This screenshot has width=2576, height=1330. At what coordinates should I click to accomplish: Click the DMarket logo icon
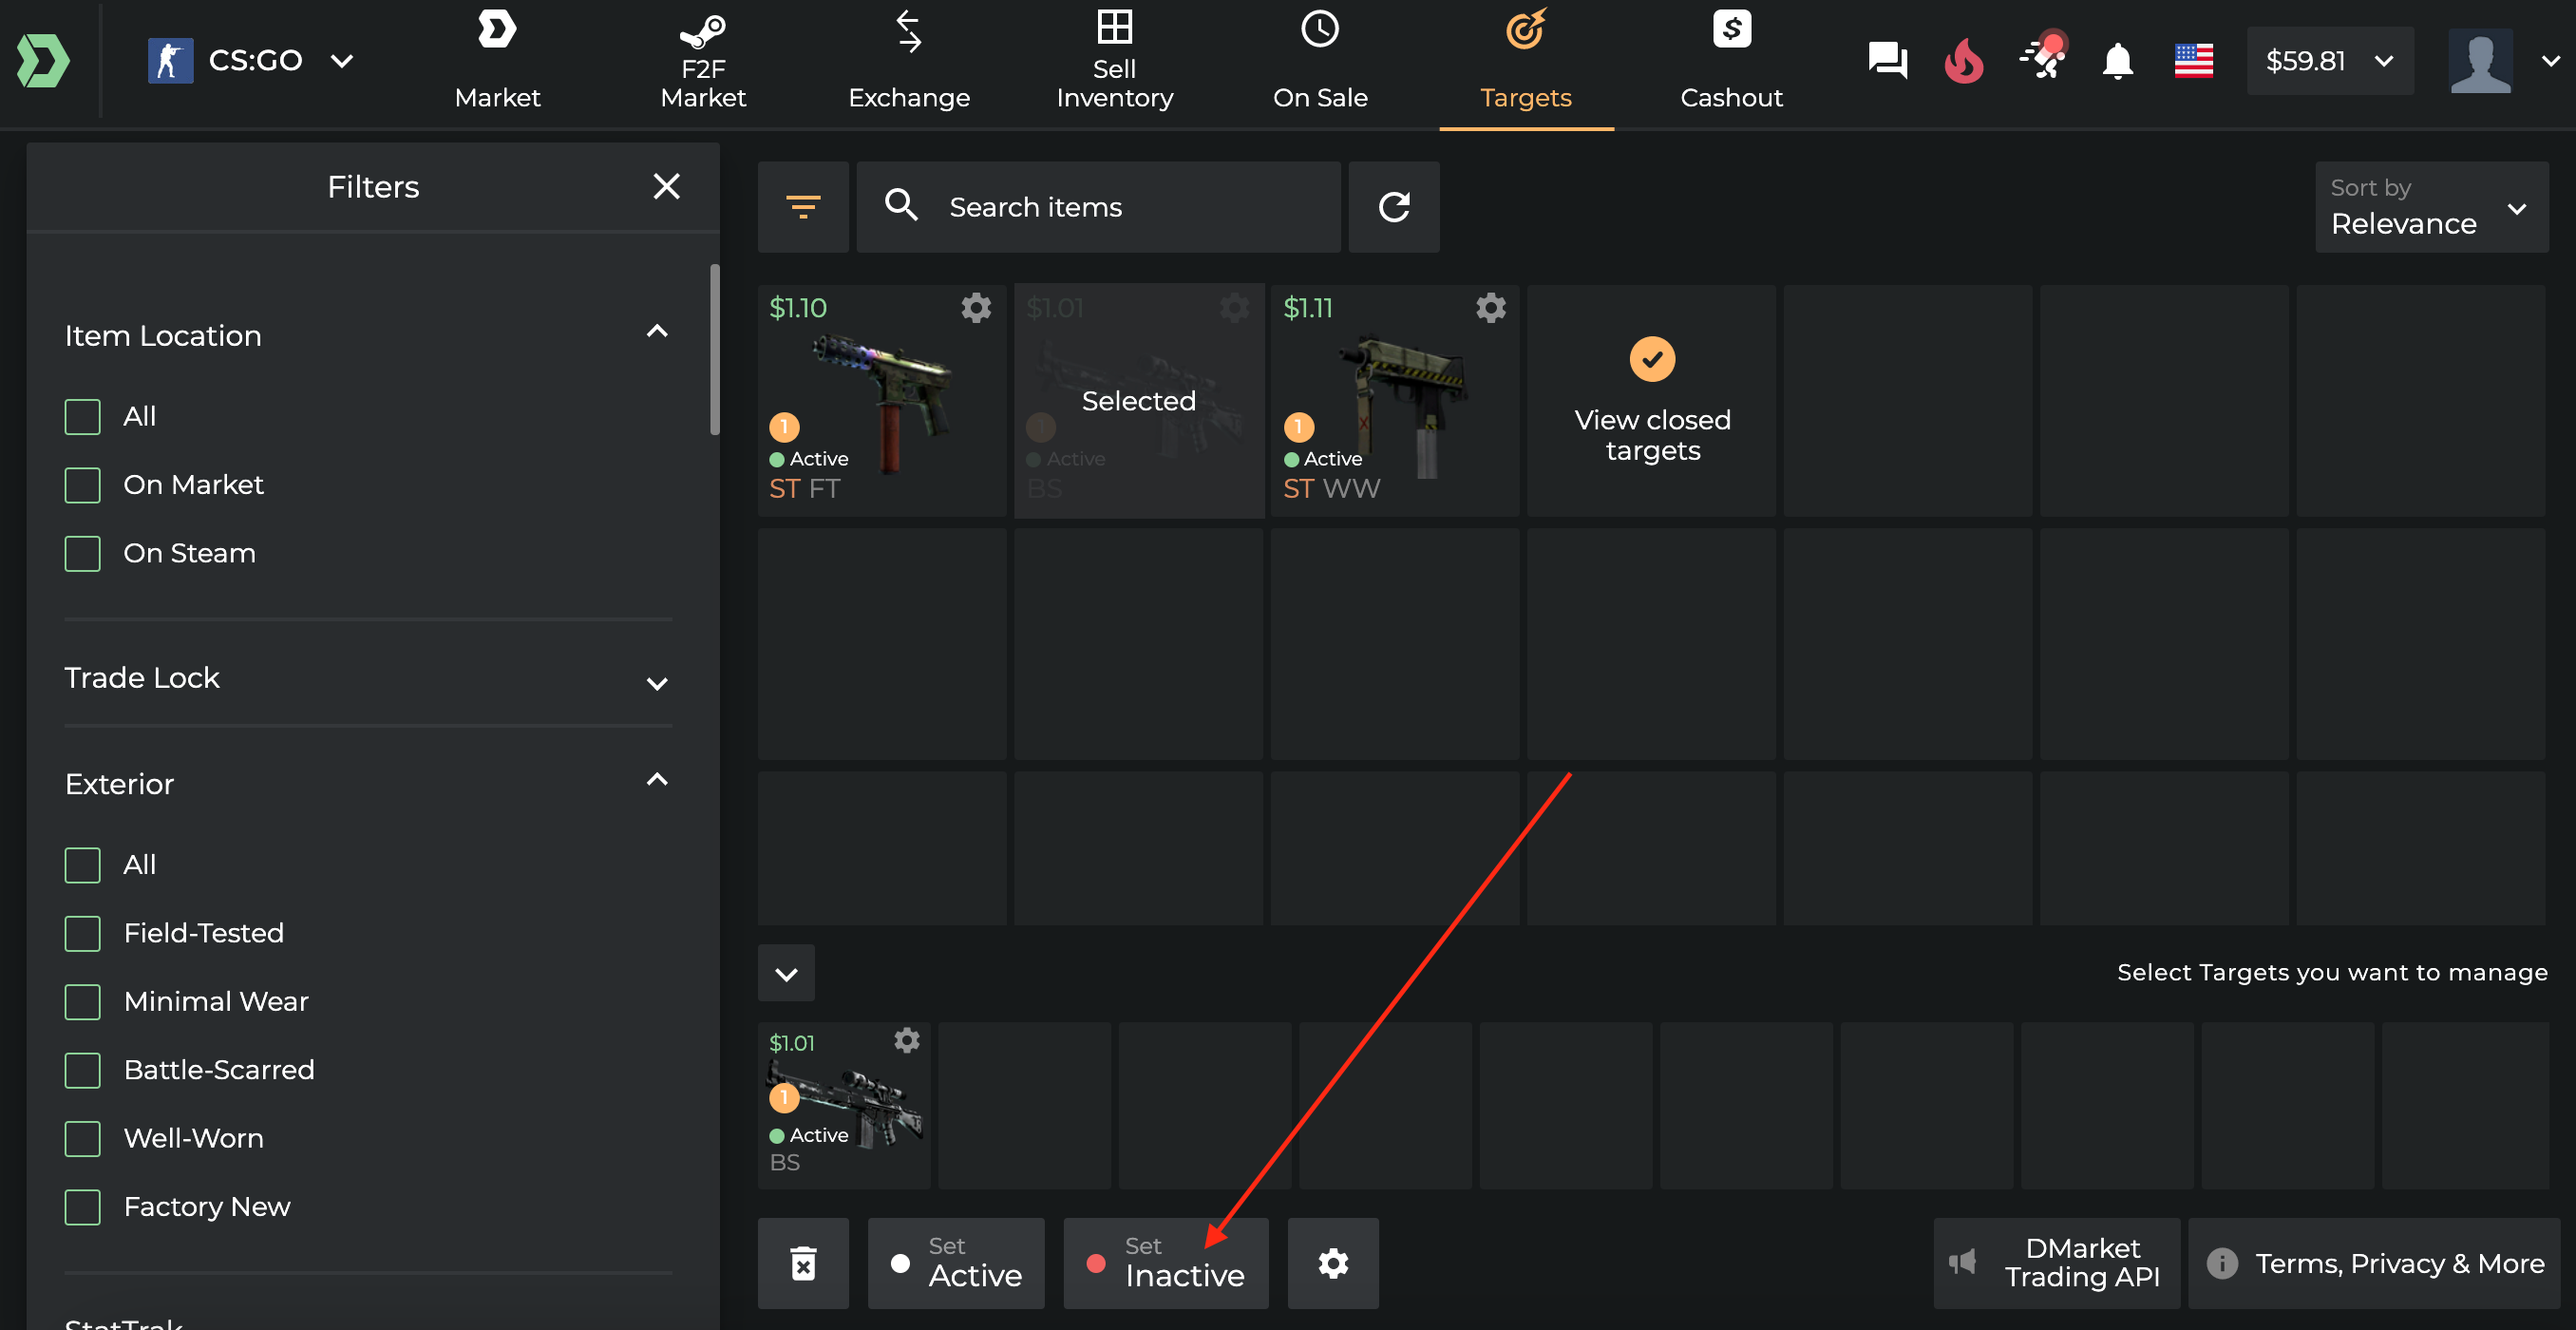tap(43, 61)
